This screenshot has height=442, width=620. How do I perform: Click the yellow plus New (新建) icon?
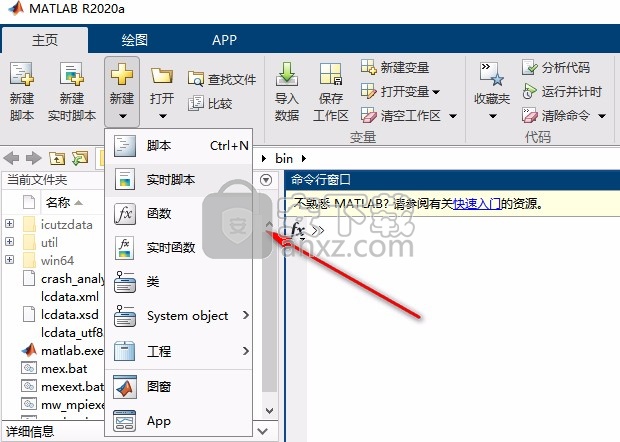click(122, 74)
